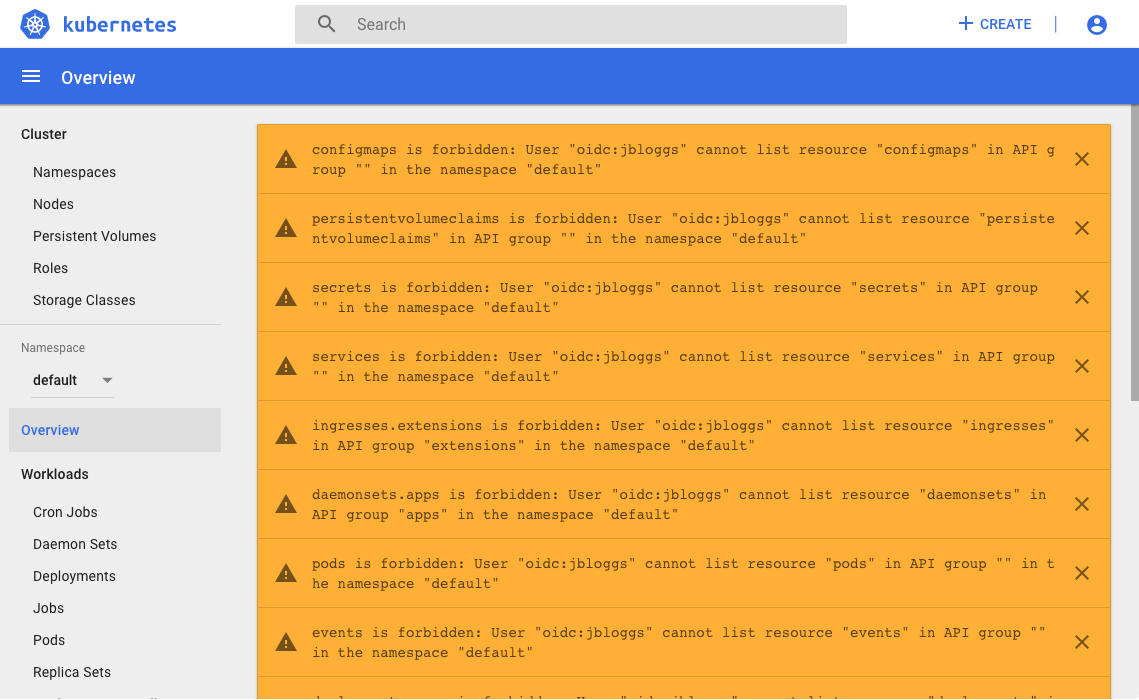Click the warning icon on the secrets alert
This screenshot has width=1139, height=700.
[x=286, y=297]
